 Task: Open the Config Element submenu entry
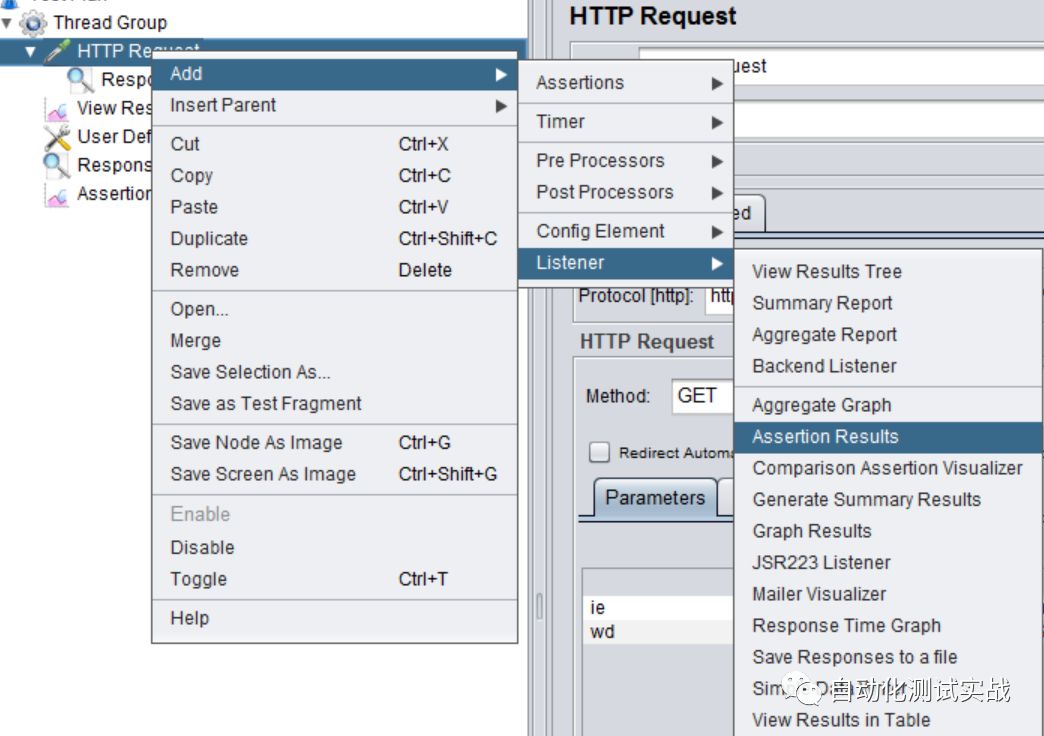(x=625, y=231)
